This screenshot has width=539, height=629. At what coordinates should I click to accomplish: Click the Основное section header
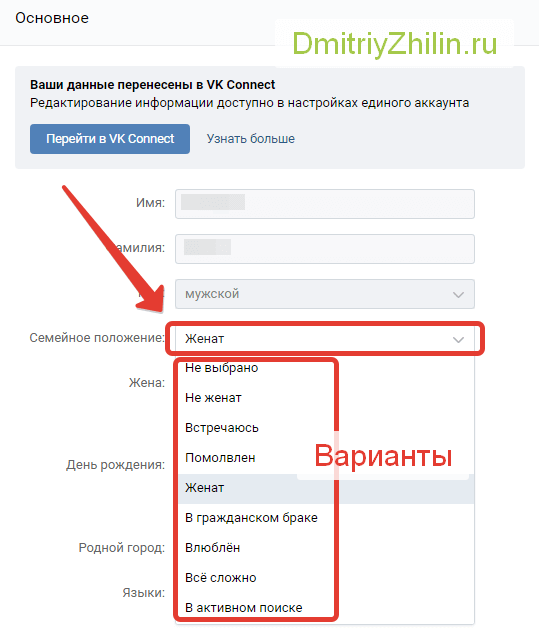(52, 18)
